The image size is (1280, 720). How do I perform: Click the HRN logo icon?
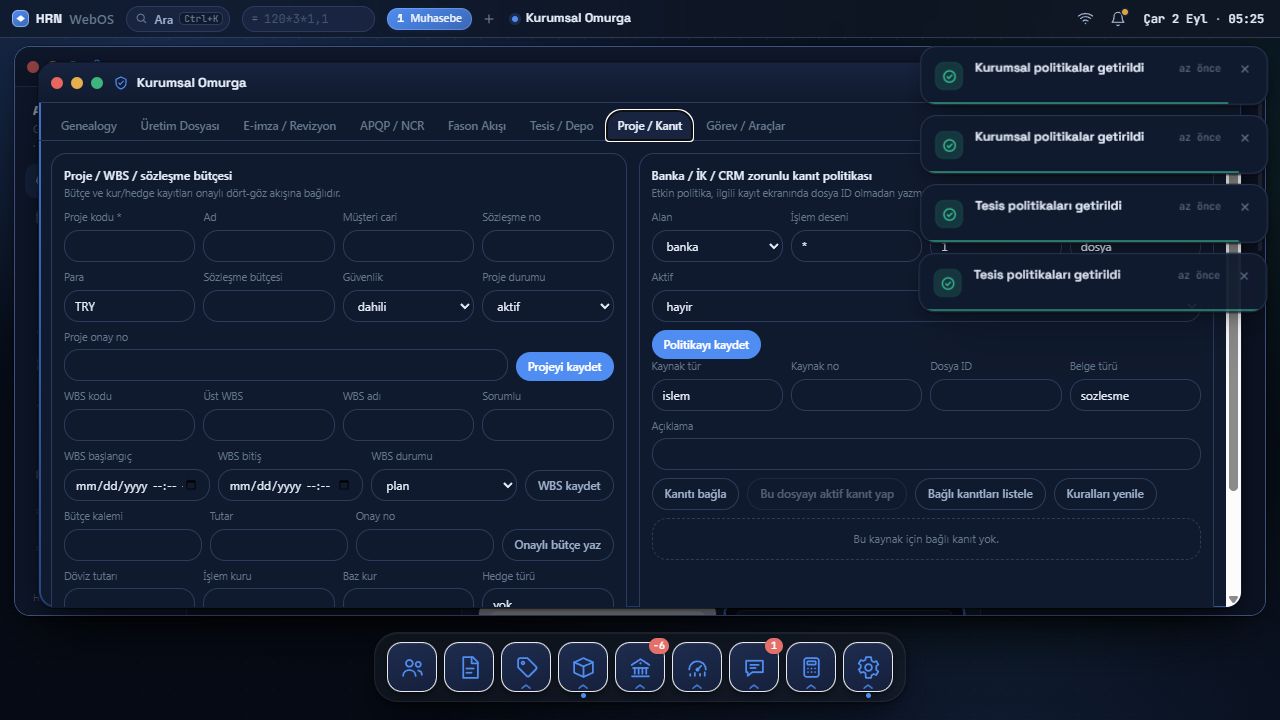click(x=20, y=19)
